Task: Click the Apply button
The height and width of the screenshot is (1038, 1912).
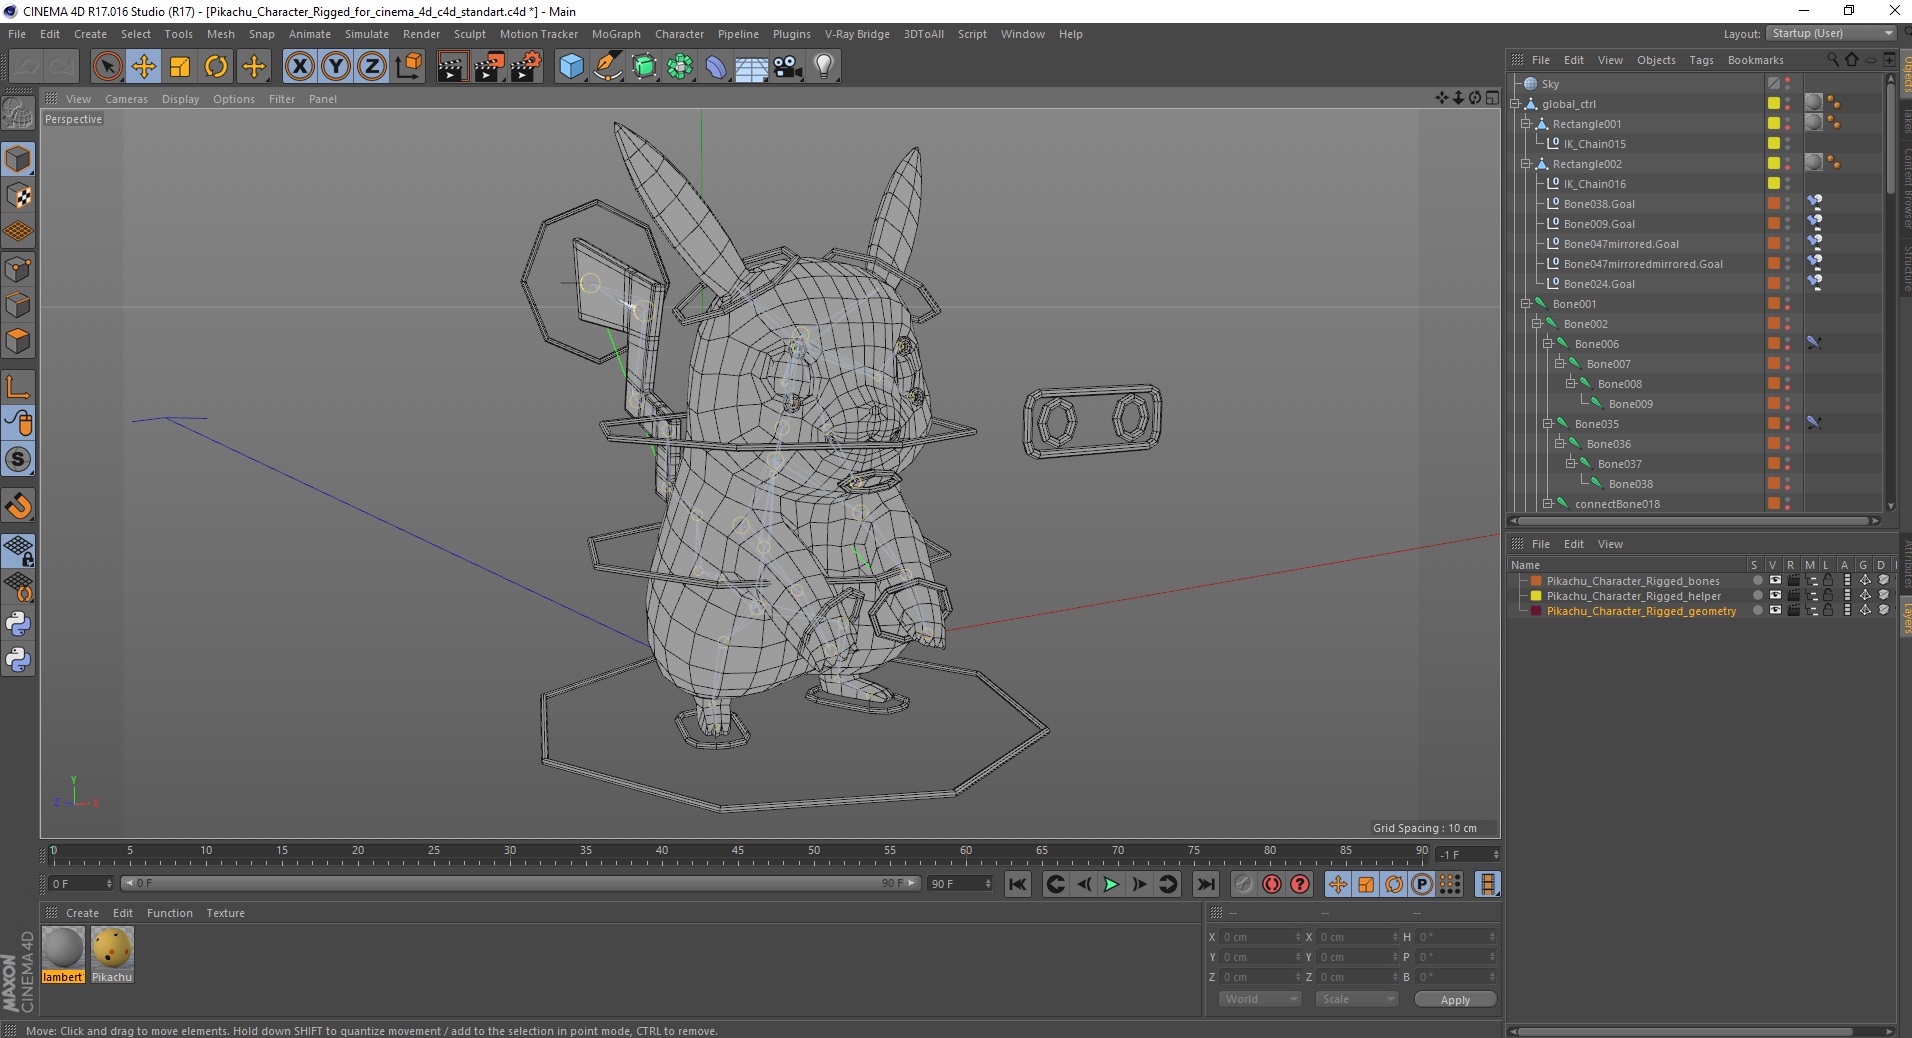Action: pos(1455,1000)
